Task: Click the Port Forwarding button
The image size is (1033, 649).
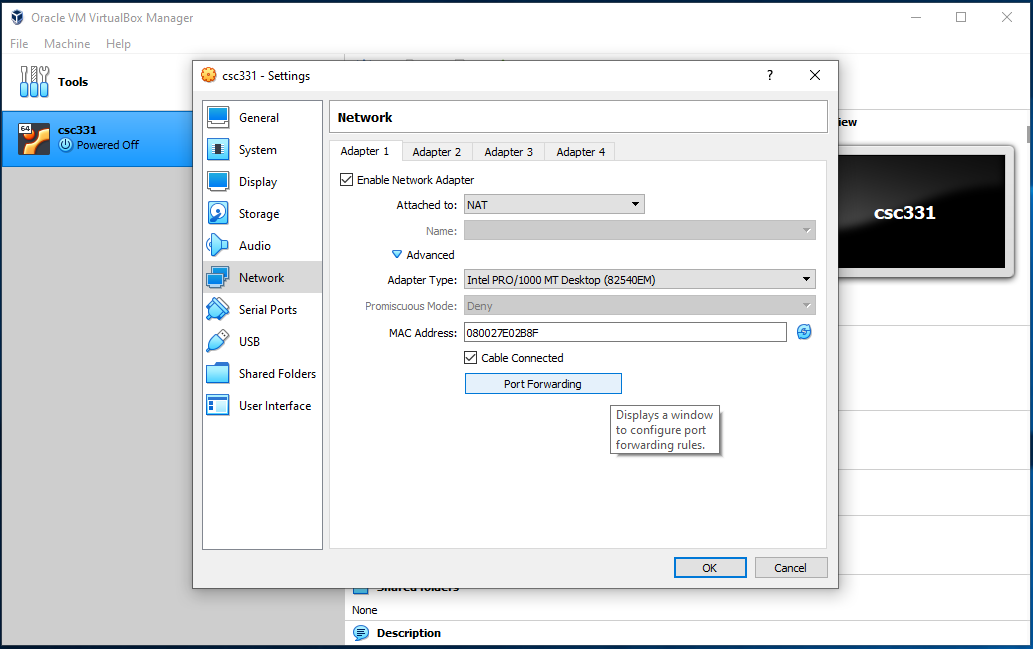Action: point(543,383)
